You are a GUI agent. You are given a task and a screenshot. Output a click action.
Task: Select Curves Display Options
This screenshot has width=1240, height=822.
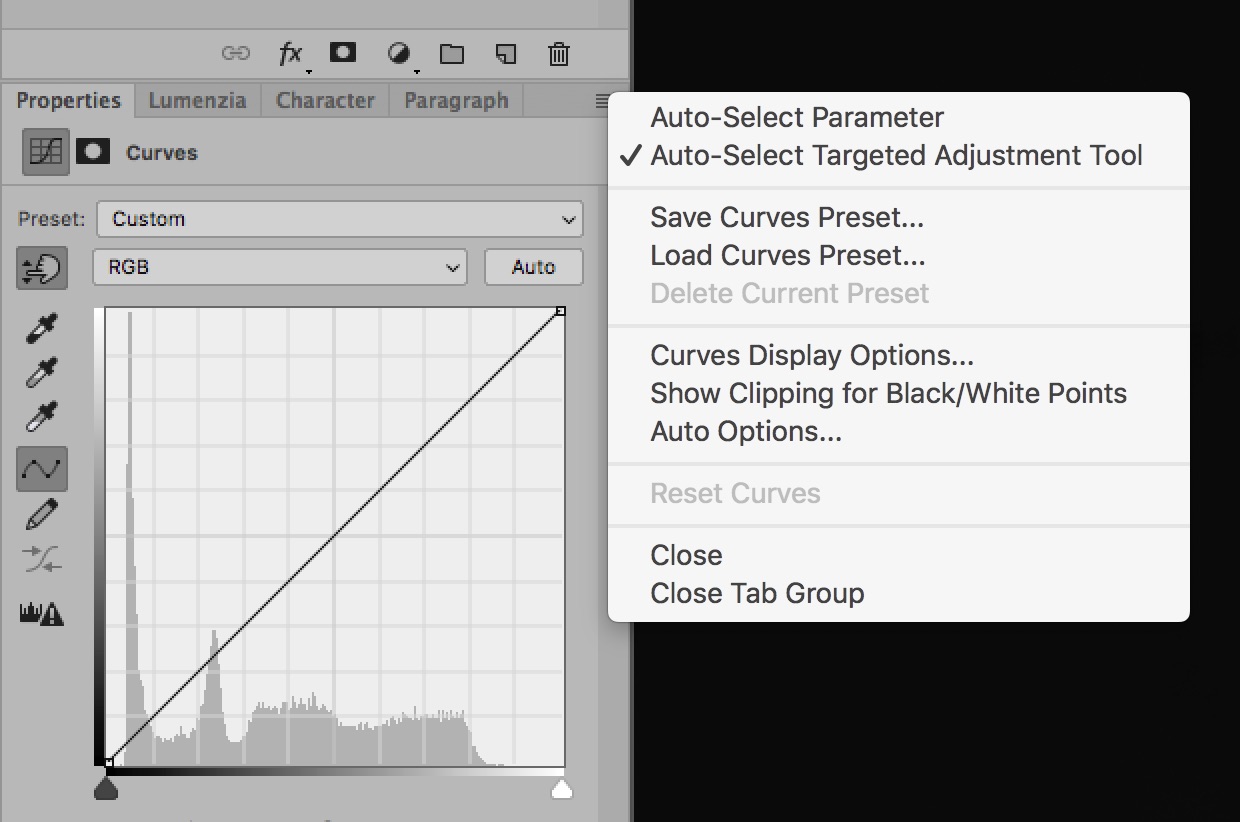[812, 355]
